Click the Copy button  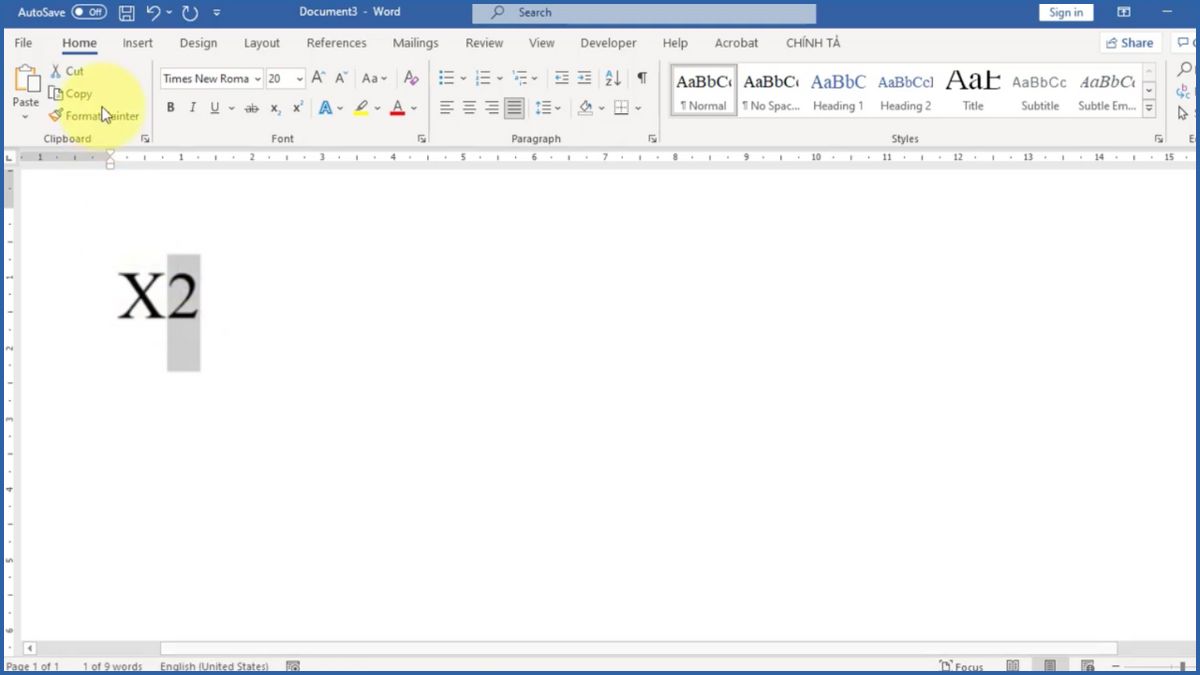(x=70, y=94)
